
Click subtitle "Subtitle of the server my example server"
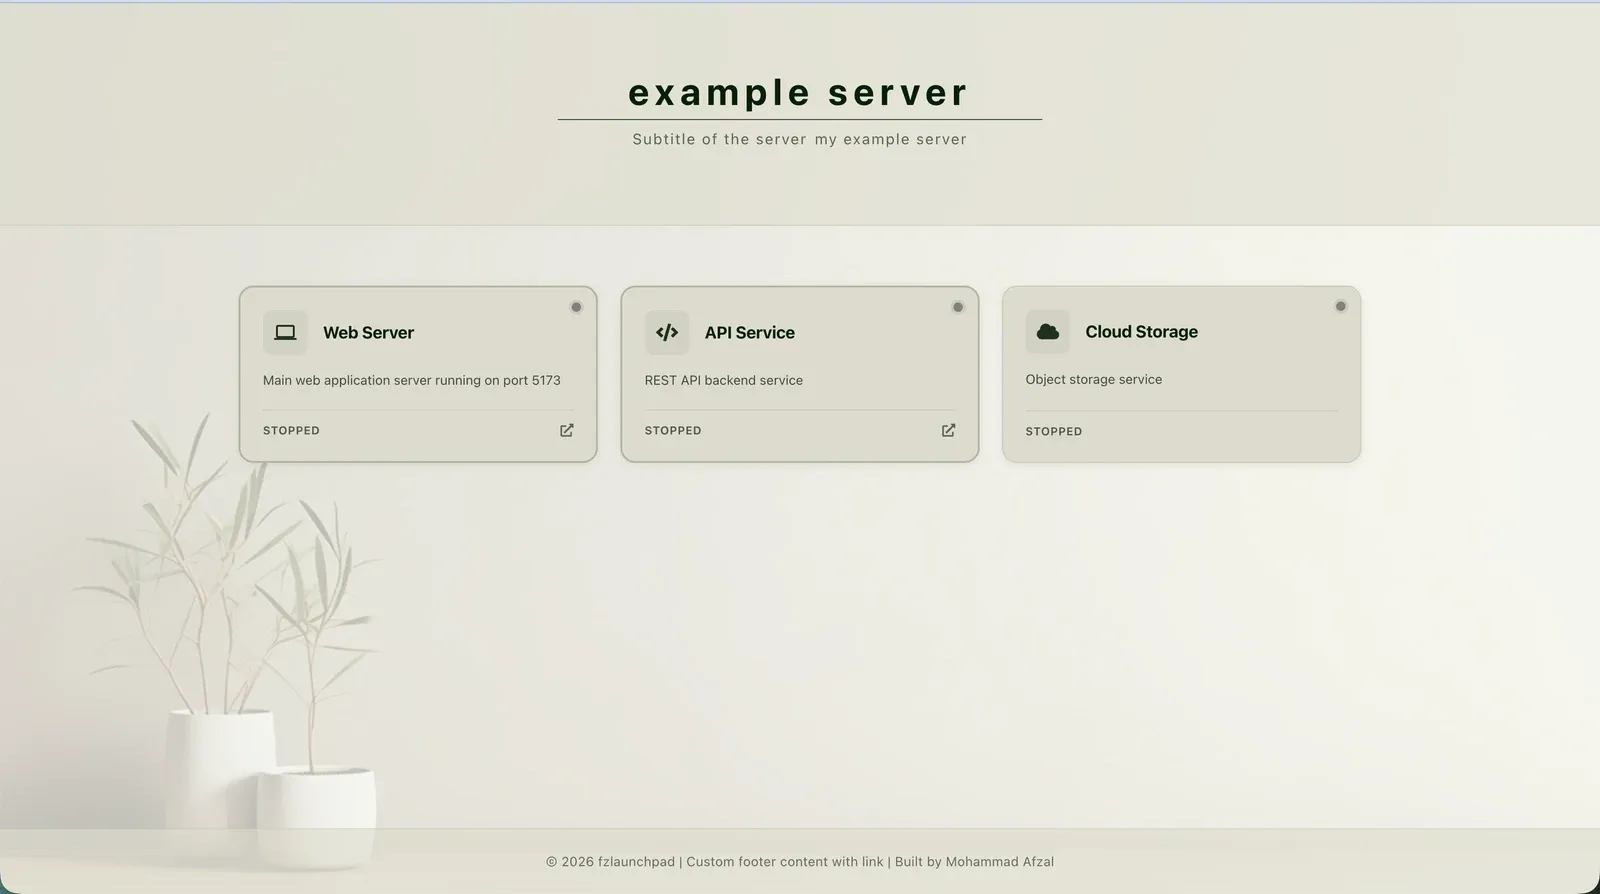pos(800,139)
